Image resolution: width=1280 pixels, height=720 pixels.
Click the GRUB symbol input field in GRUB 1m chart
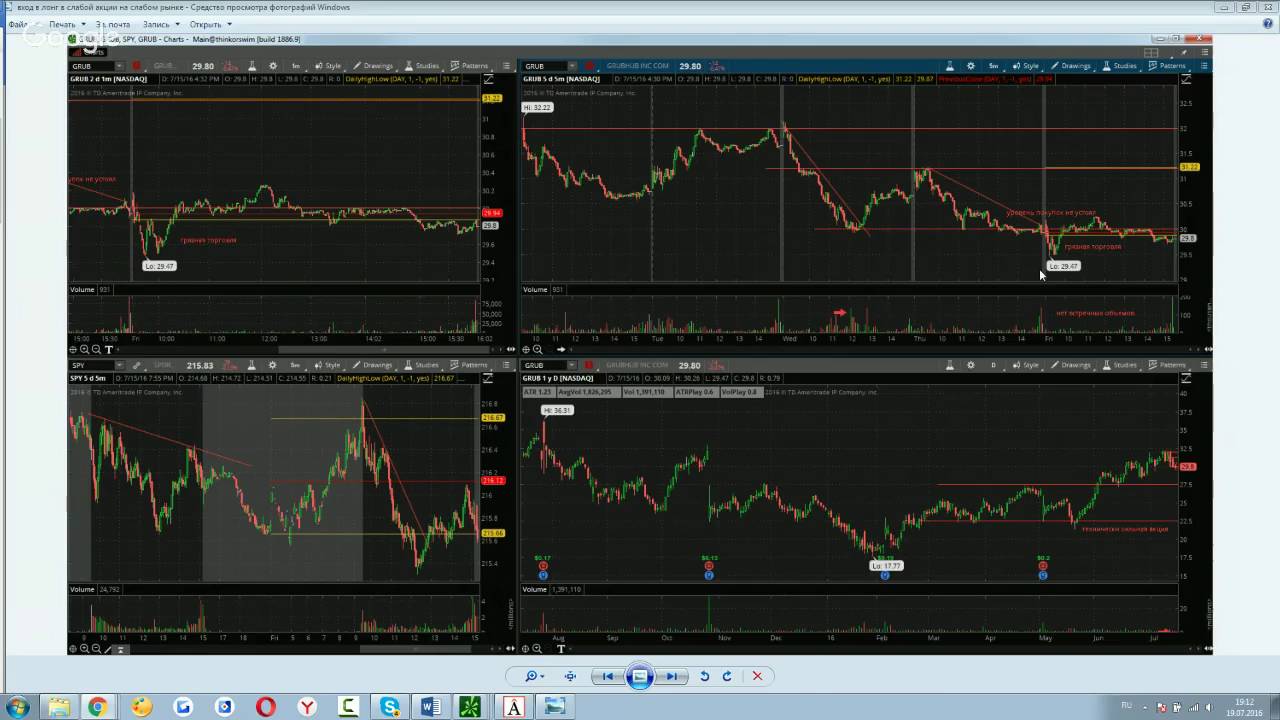coord(90,66)
